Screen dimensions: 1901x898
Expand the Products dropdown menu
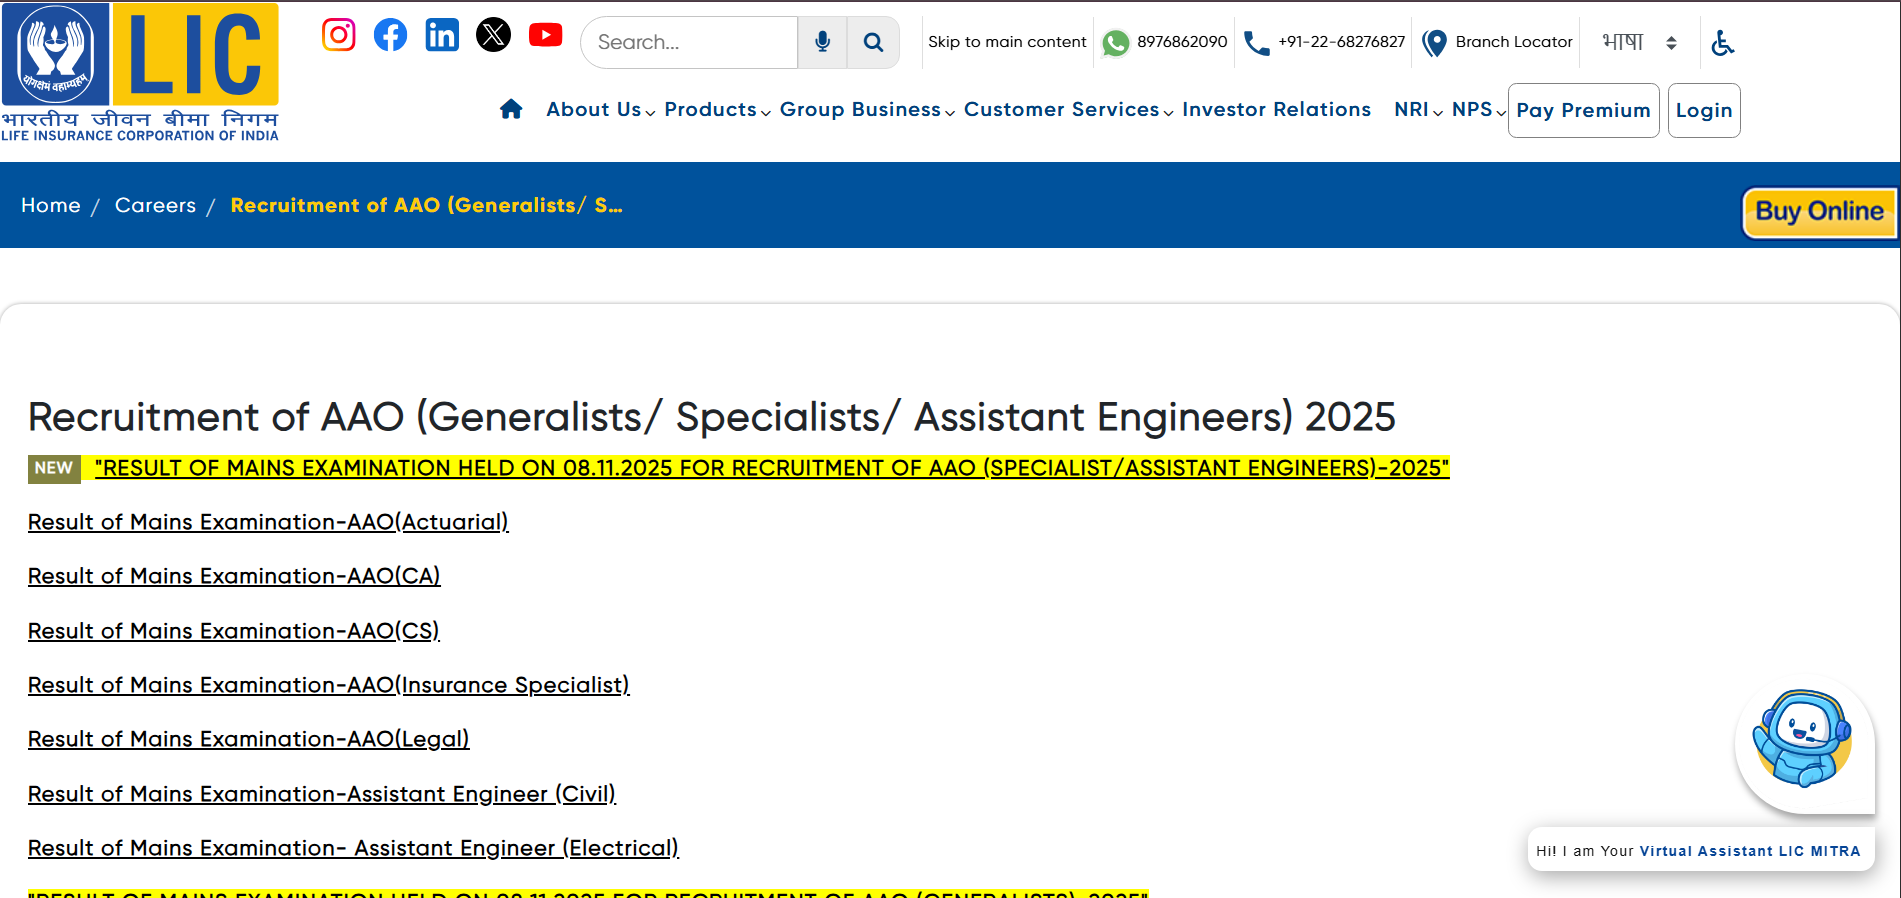pos(716,109)
